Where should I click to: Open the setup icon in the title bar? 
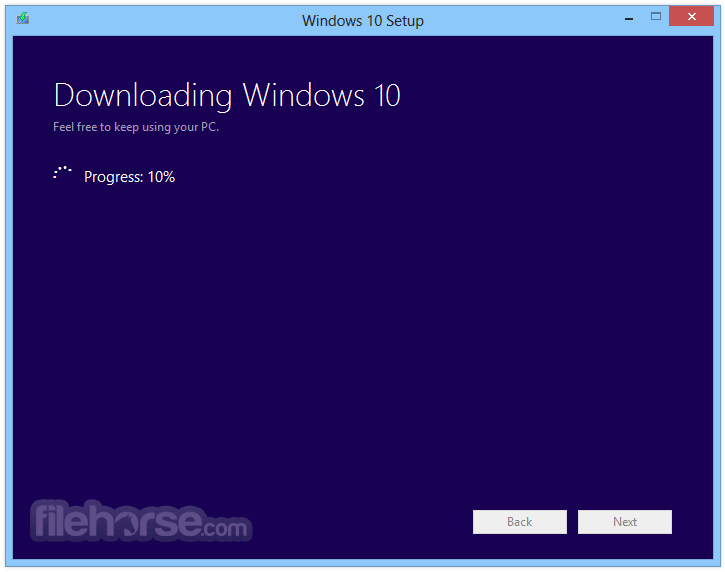click(23, 18)
